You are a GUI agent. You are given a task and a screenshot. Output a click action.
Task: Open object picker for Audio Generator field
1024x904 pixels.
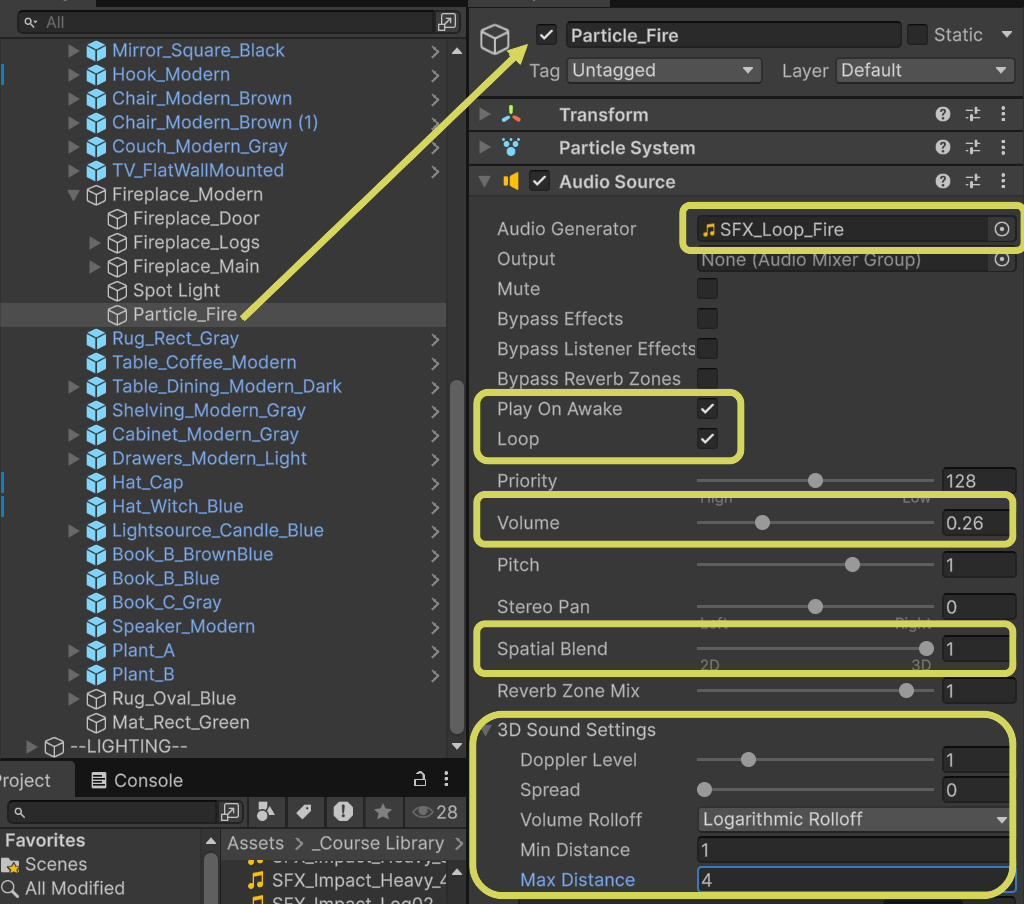[1001, 229]
